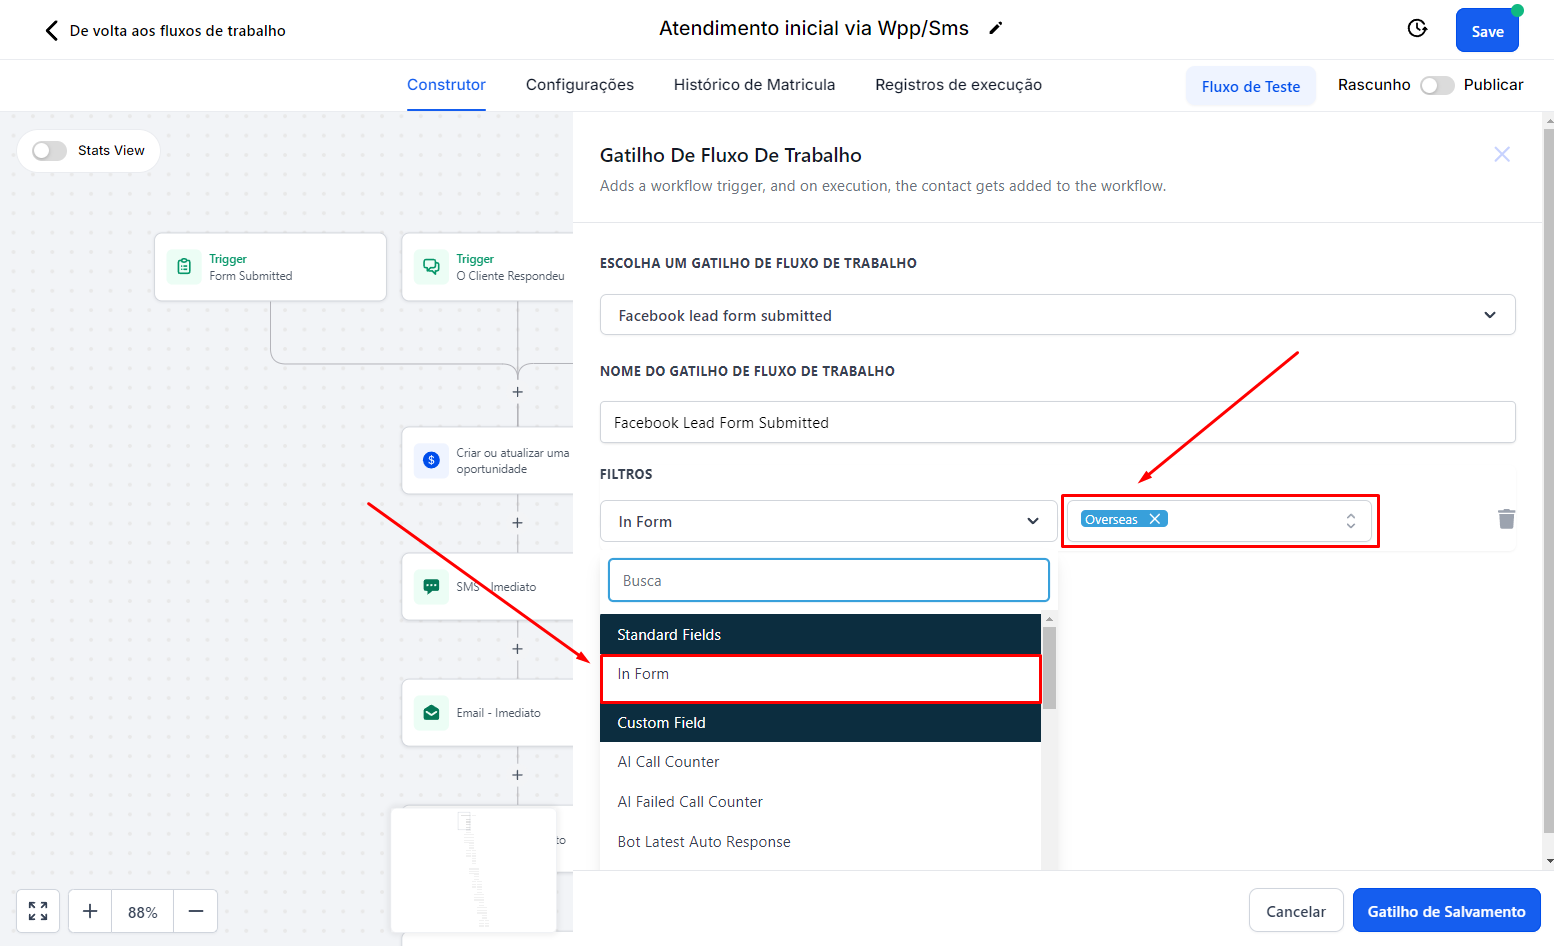Screen dimensions: 1554x946
Task: Open the version history clock icon
Action: [x=1417, y=29]
